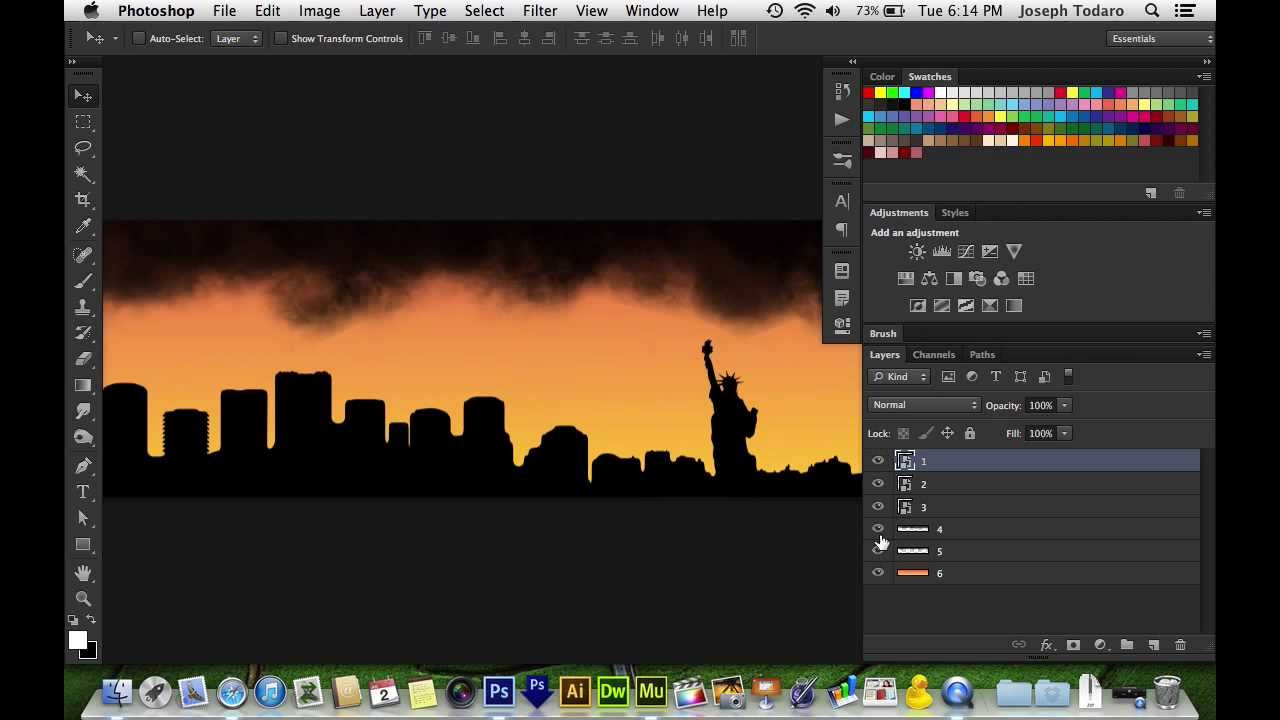The image size is (1280, 720).
Task: Hide layer 2 with its eye icon
Action: 878,484
